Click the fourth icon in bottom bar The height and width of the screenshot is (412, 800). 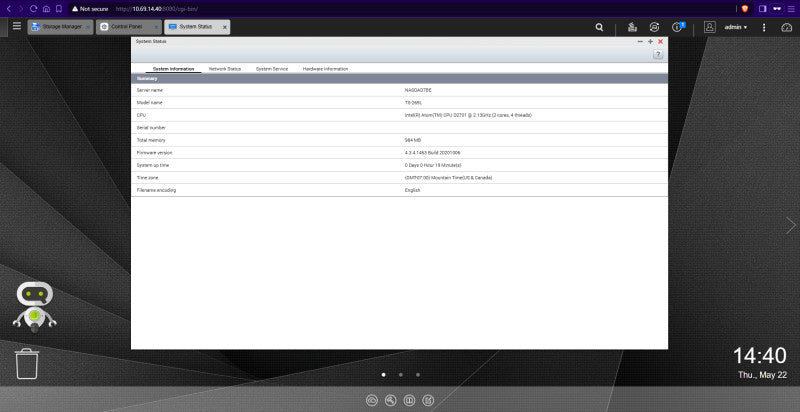click(428, 400)
